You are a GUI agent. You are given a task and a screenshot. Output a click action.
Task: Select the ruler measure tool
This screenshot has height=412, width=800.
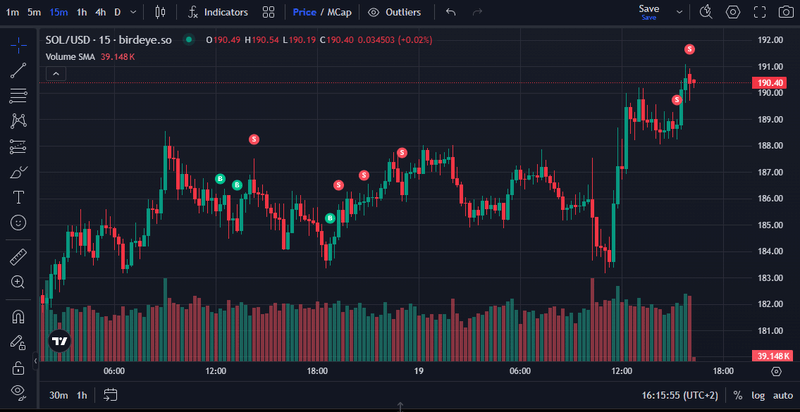click(18, 257)
